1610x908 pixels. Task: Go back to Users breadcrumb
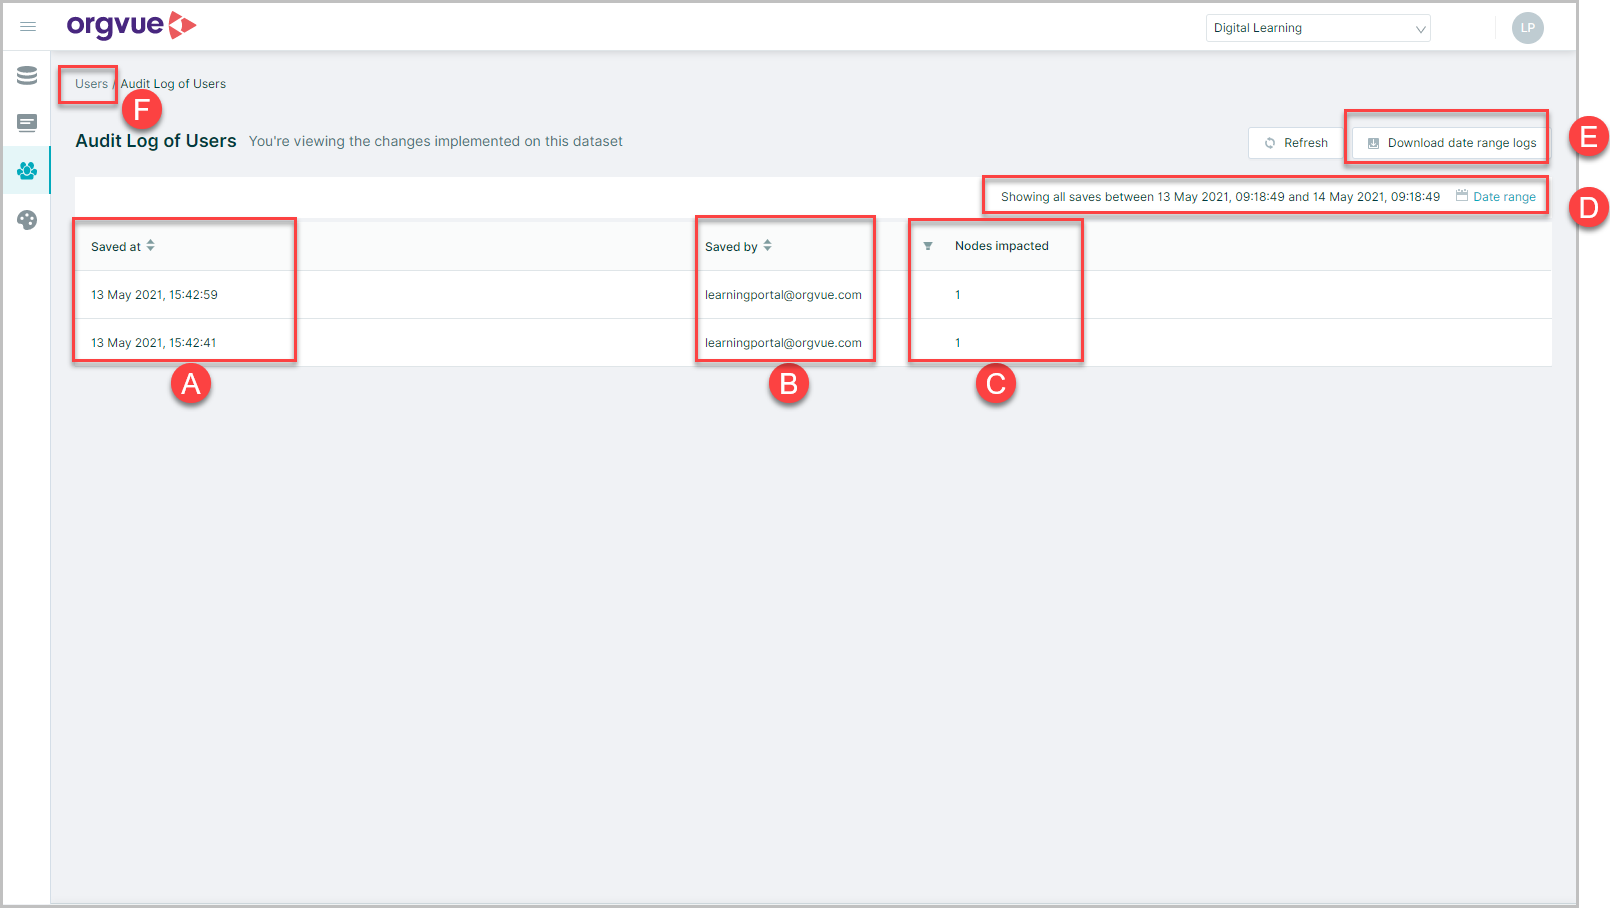91,84
